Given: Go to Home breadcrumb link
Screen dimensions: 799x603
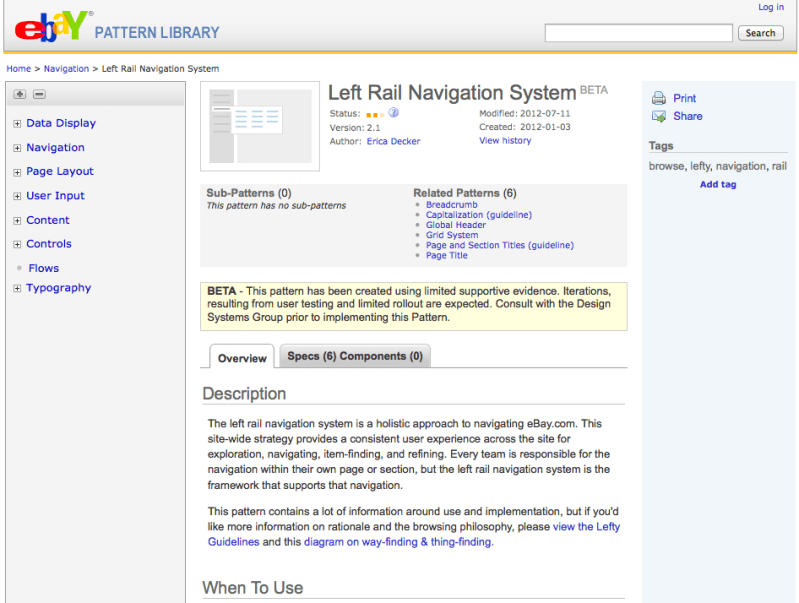Looking at the screenshot, I should pos(18,69).
